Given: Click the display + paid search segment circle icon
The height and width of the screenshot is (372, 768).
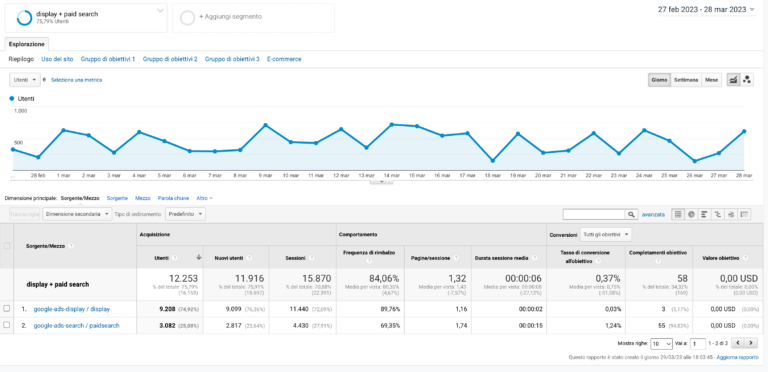Looking at the screenshot, I should 24,18.
